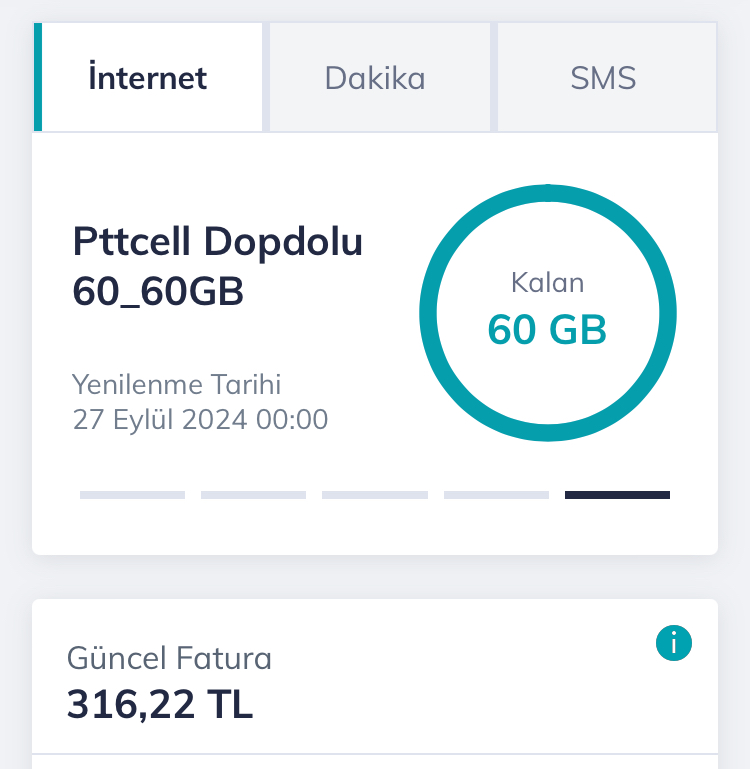Go to second package carousel indicator

(254, 495)
